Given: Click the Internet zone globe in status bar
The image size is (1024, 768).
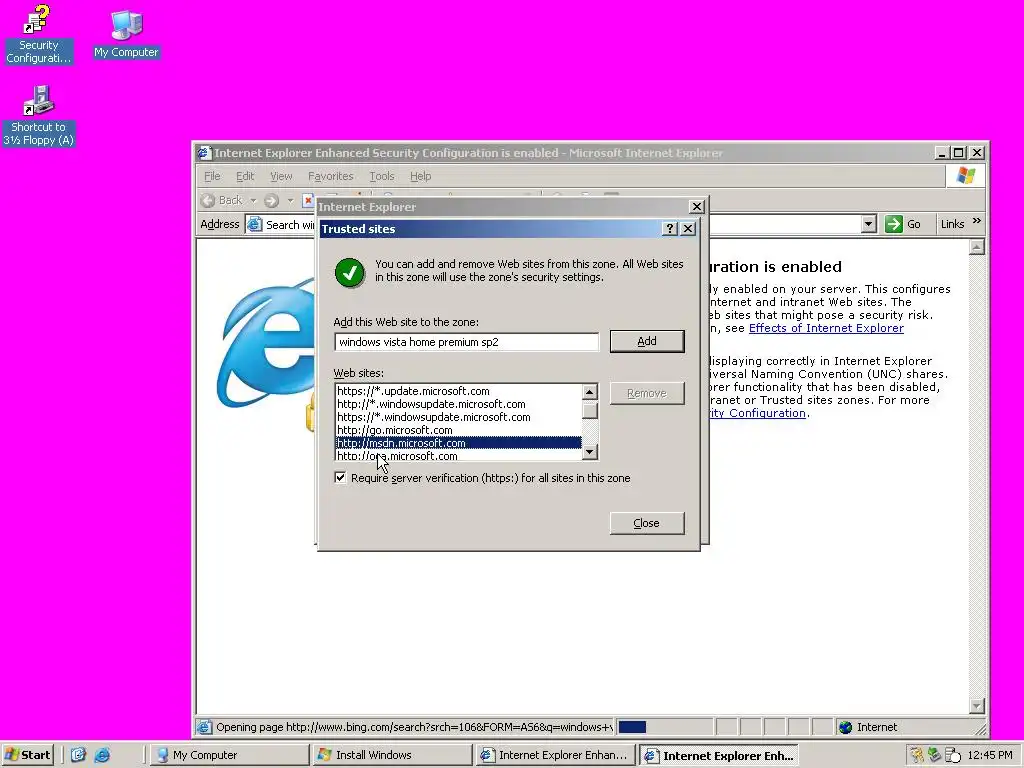Looking at the screenshot, I should pyautogui.click(x=845, y=727).
